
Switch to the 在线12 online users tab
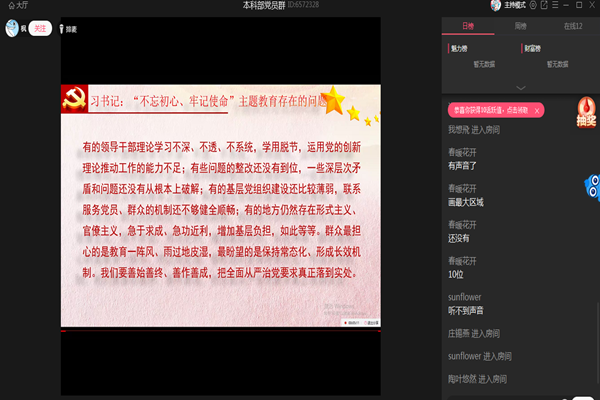point(573,26)
